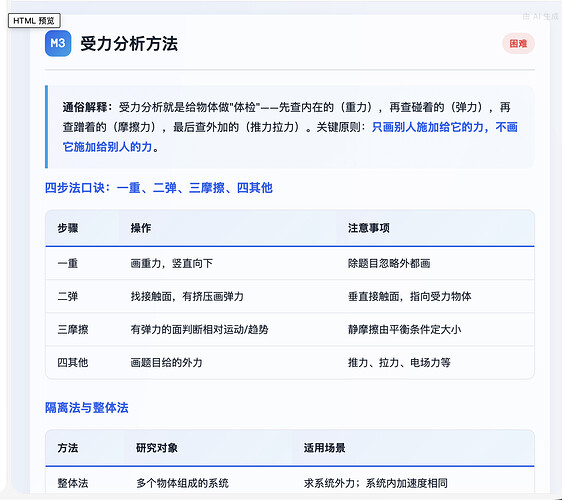Click cell 多个物体组成的系统
The image size is (562, 500).
(182, 483)
